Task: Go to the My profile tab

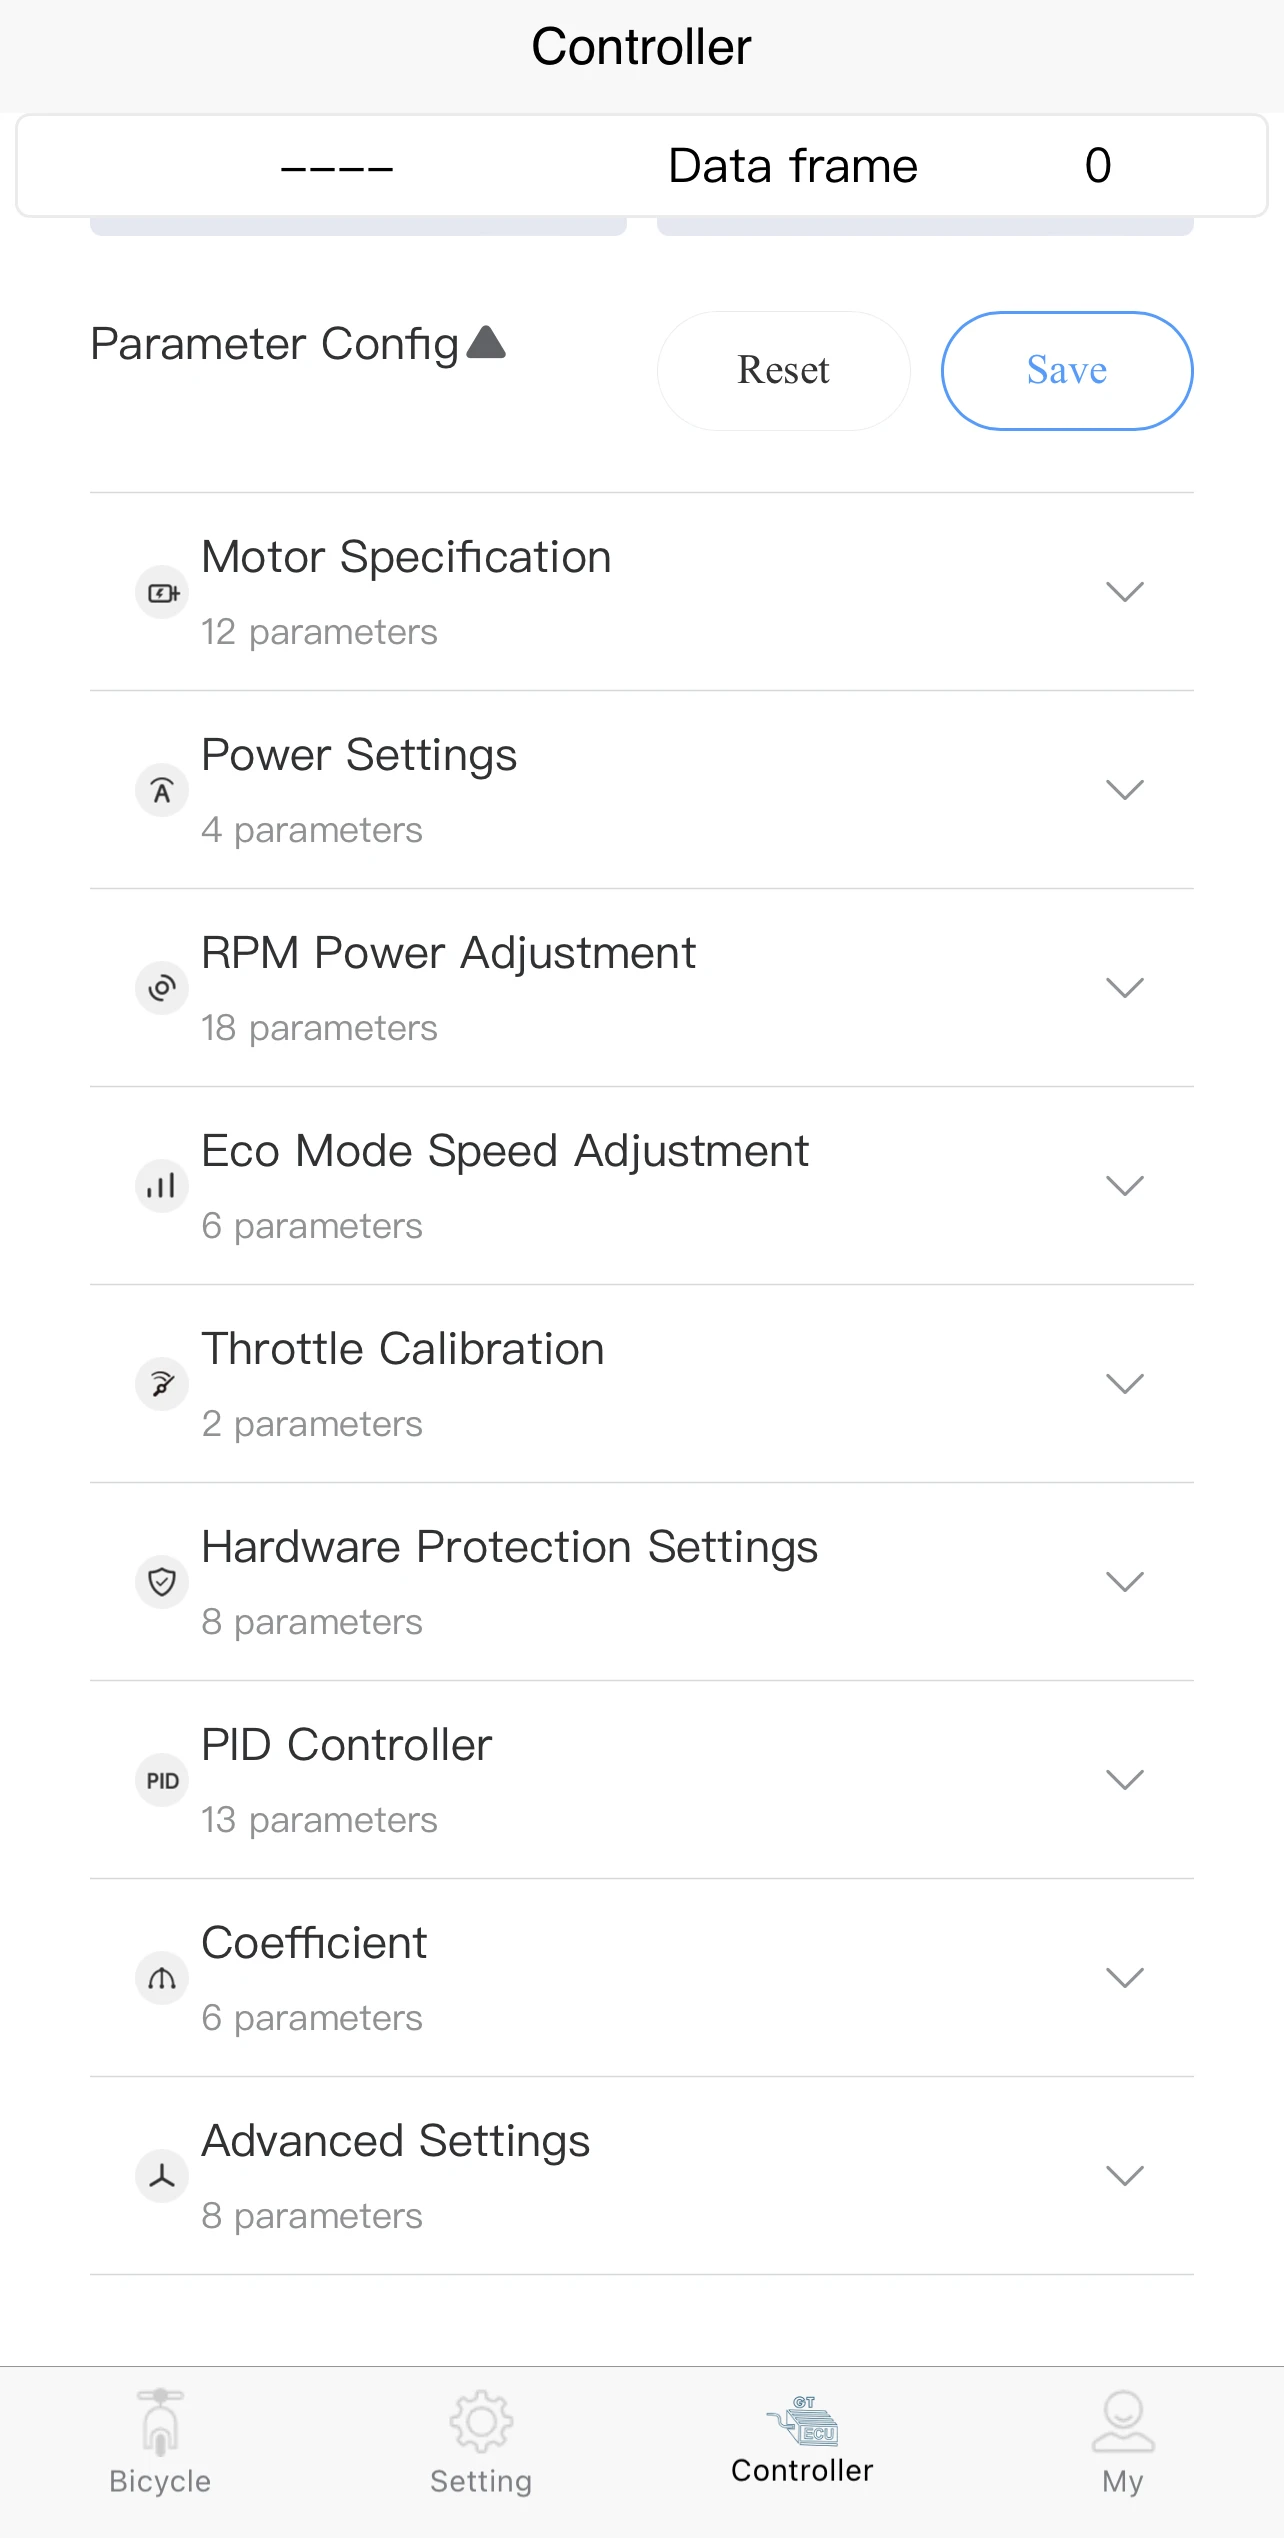Action: [x=1122, y=2442]
